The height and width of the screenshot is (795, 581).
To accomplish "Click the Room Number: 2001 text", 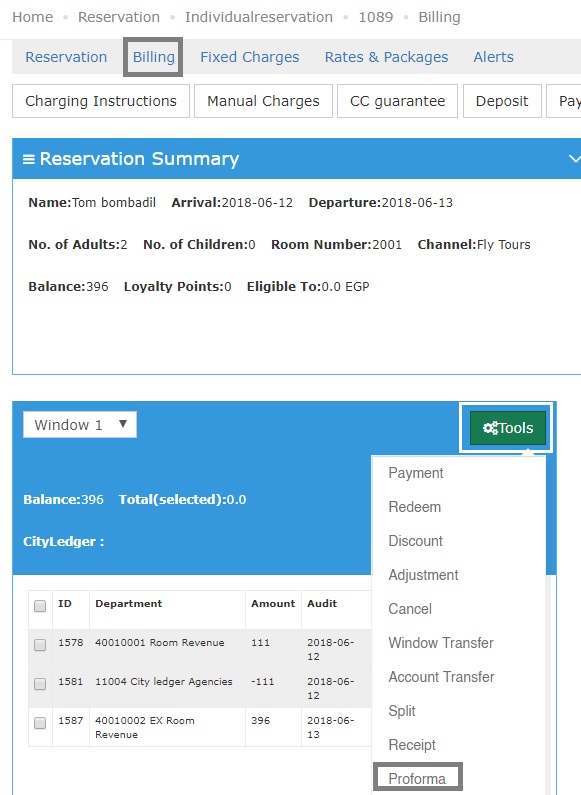I will click(x=336, y=244).
